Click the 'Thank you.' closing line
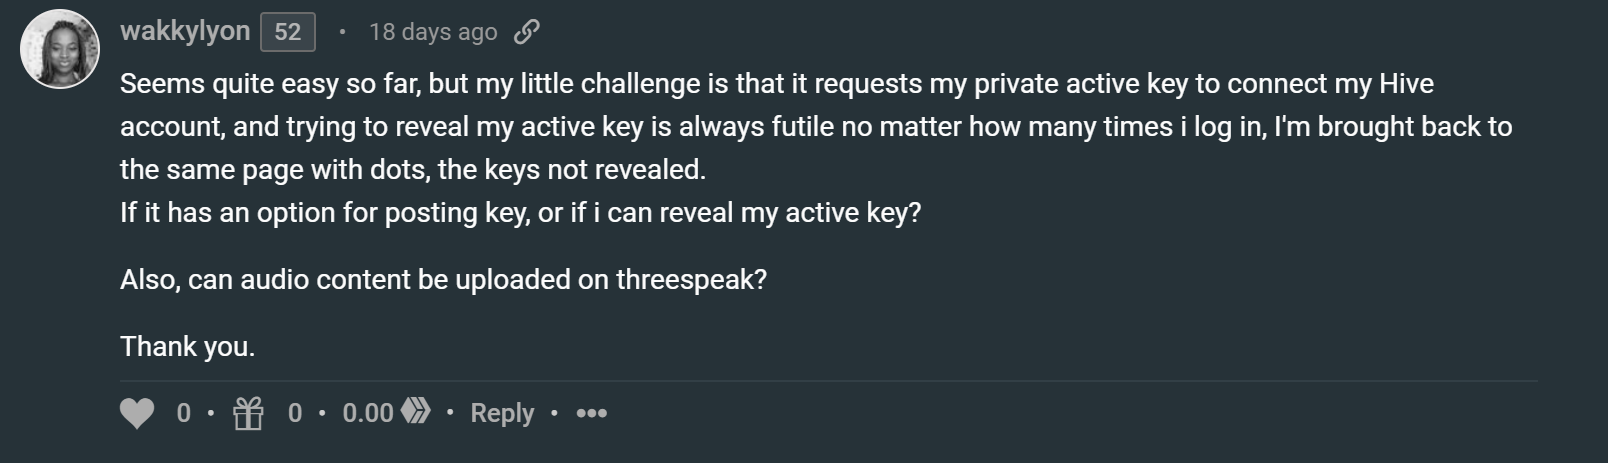Viewport: 1608px width, 463px height. (187, 346)
